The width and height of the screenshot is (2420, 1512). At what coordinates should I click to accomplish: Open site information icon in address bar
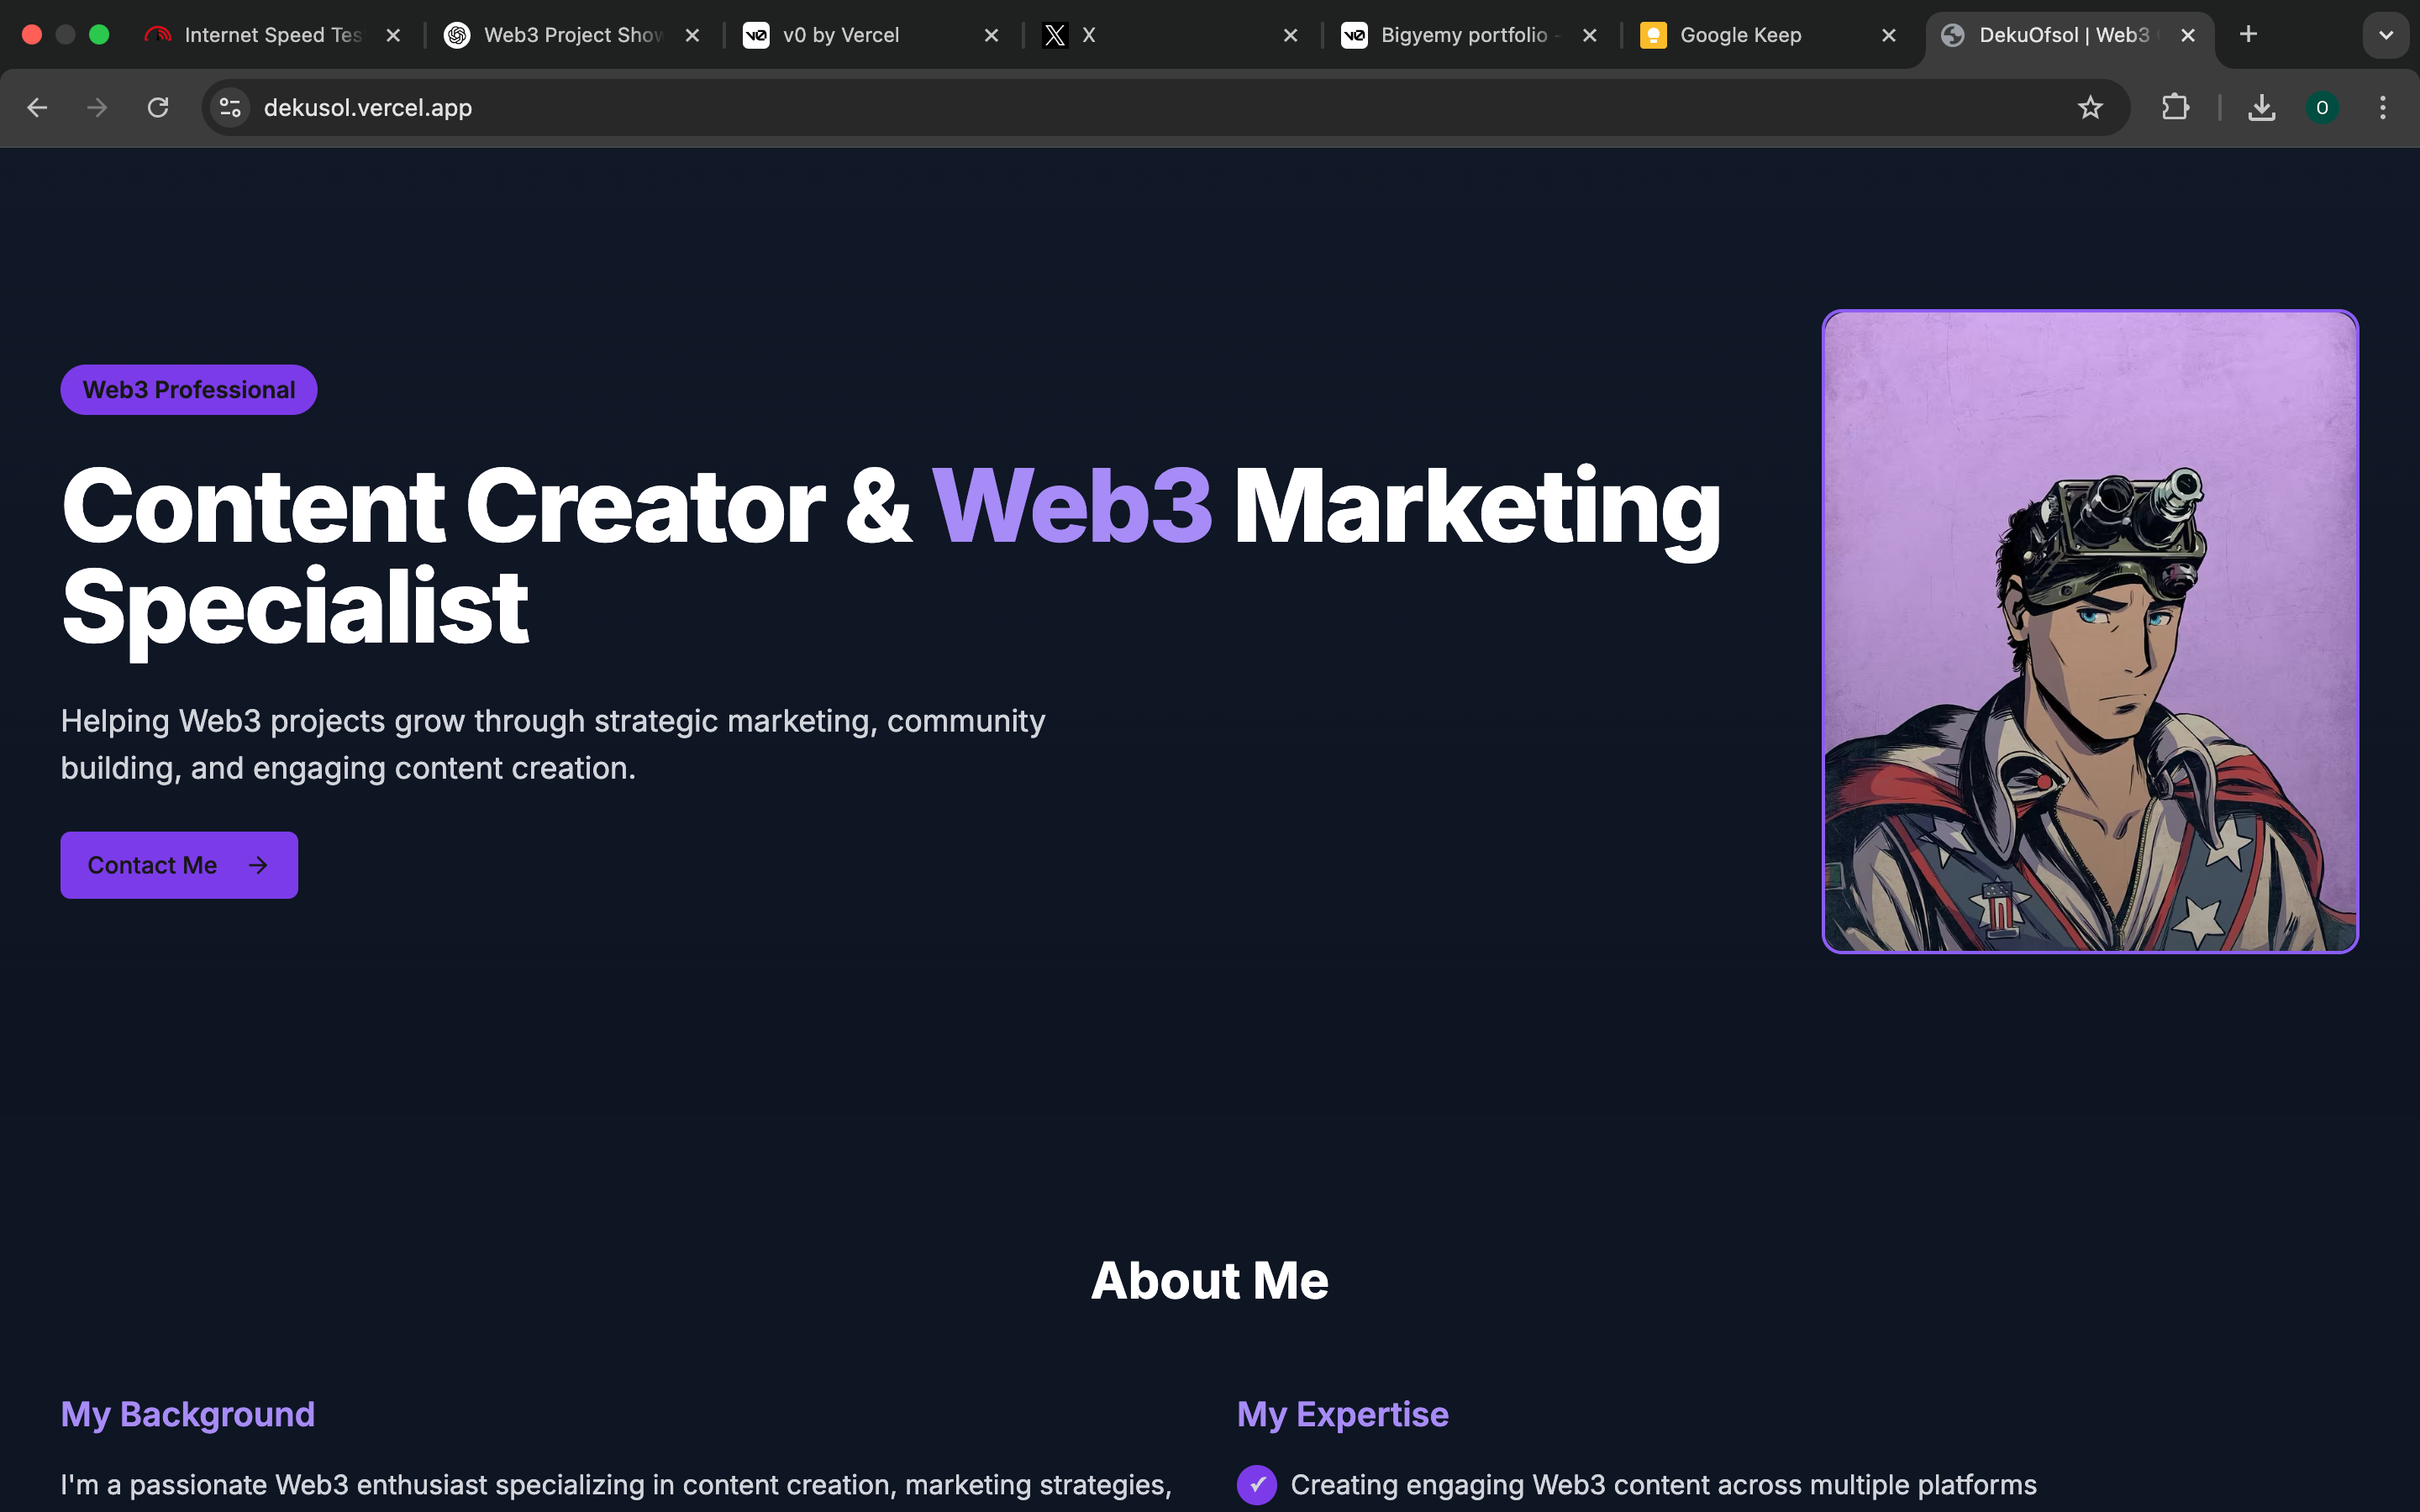pos(230,107)
